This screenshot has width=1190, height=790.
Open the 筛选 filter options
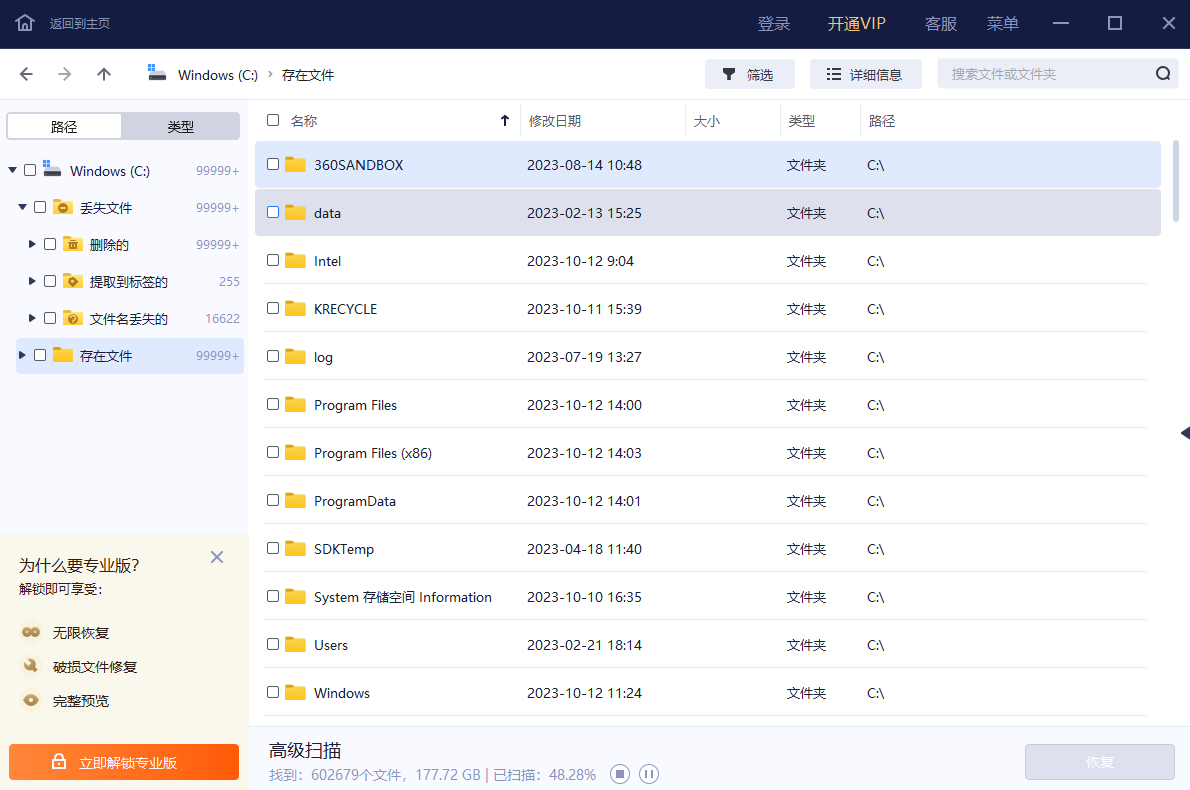pyautogui.click(x=749, y=73)
